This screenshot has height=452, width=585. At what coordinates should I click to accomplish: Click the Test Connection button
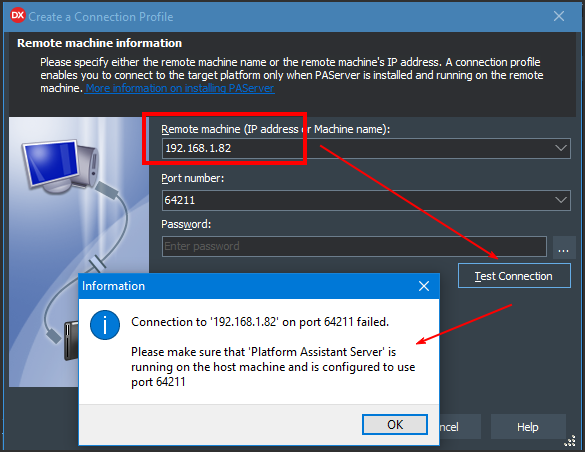pos(514,276)
